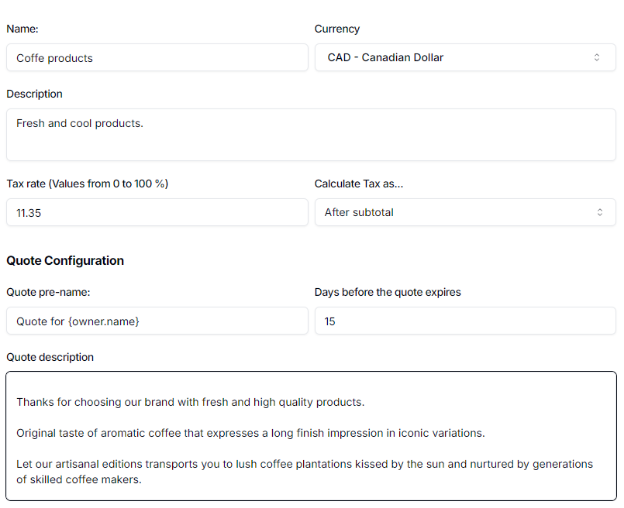Click the Original taste of aromatic coffee line
The image size is (624, 508).
click(x=250, y=433)
